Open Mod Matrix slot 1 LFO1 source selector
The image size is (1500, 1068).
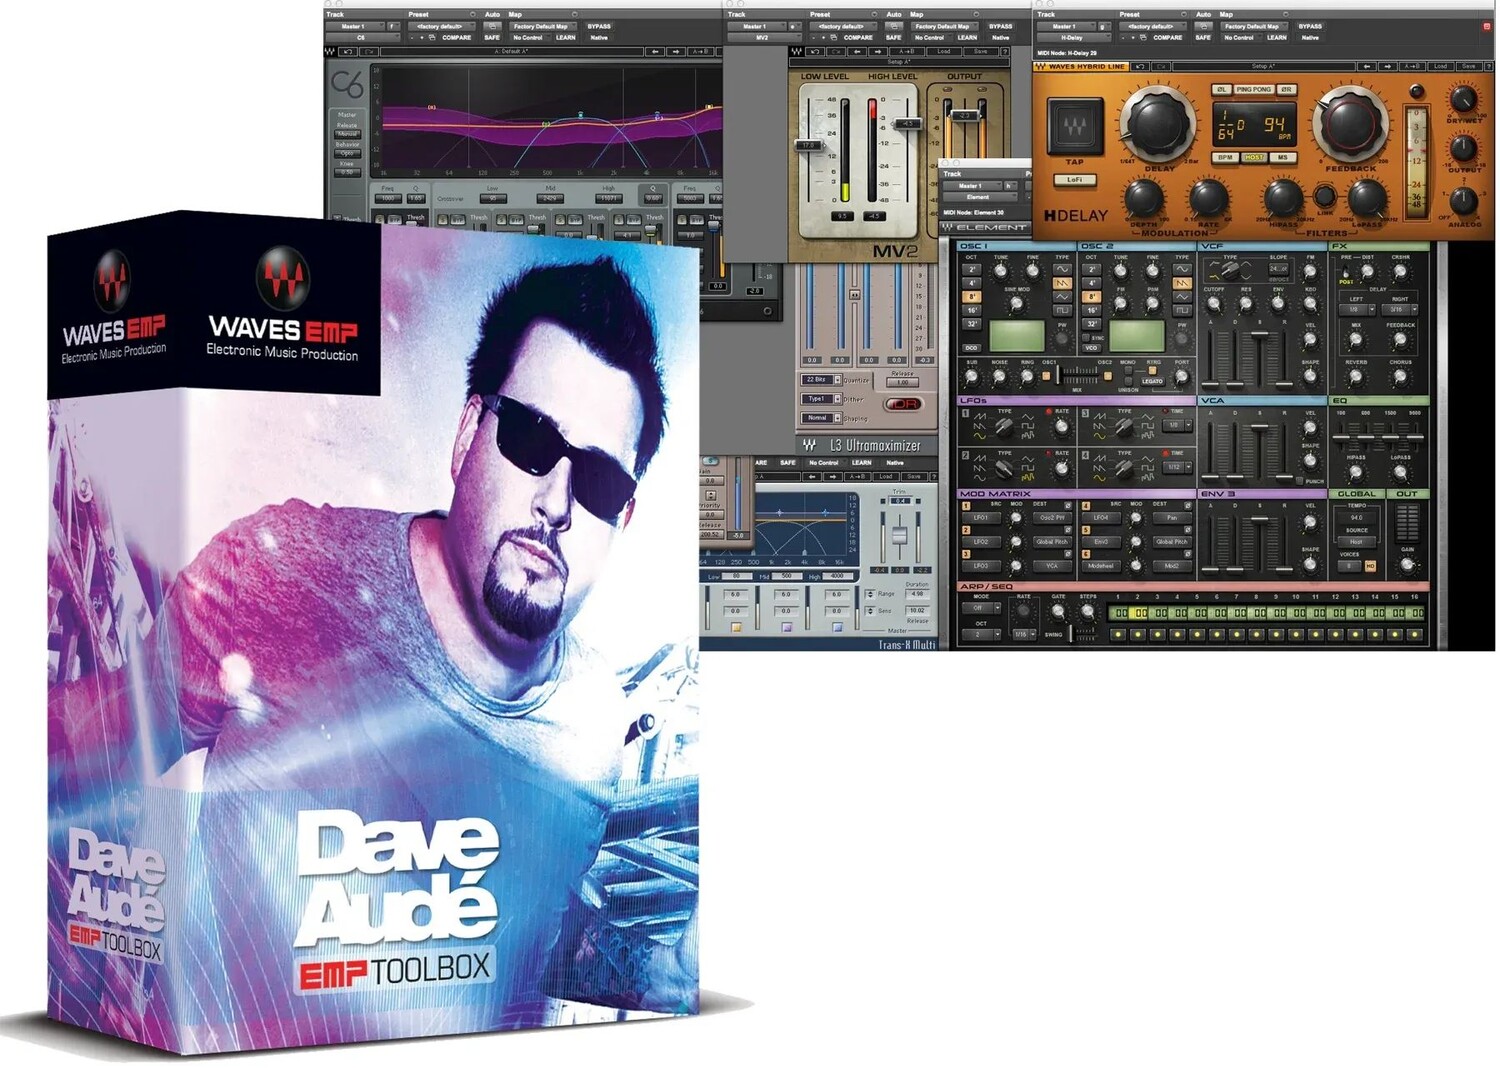(x=981, y=517)
